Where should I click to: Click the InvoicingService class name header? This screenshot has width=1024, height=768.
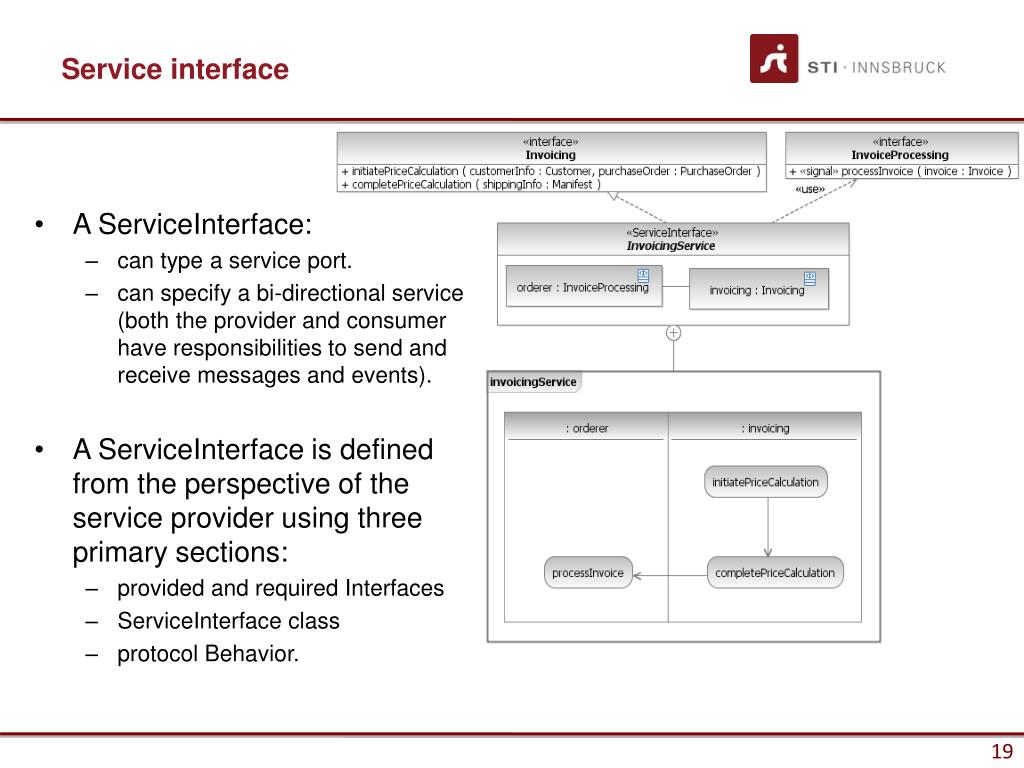[671, 246]
